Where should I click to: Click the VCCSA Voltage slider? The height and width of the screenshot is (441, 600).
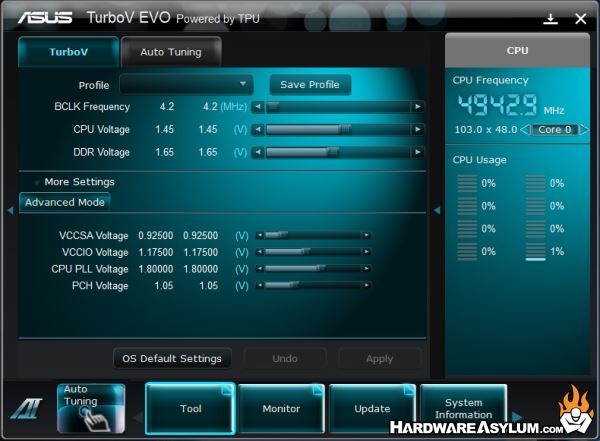(313, 235)
